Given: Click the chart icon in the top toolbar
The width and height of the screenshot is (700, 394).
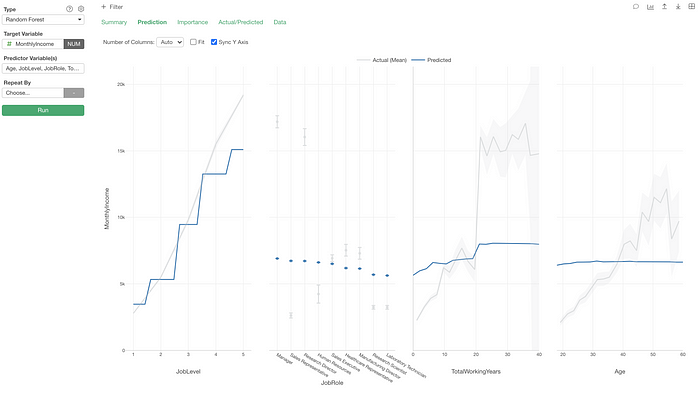Looking at the screenshot, I should click(x=650, y=7).
